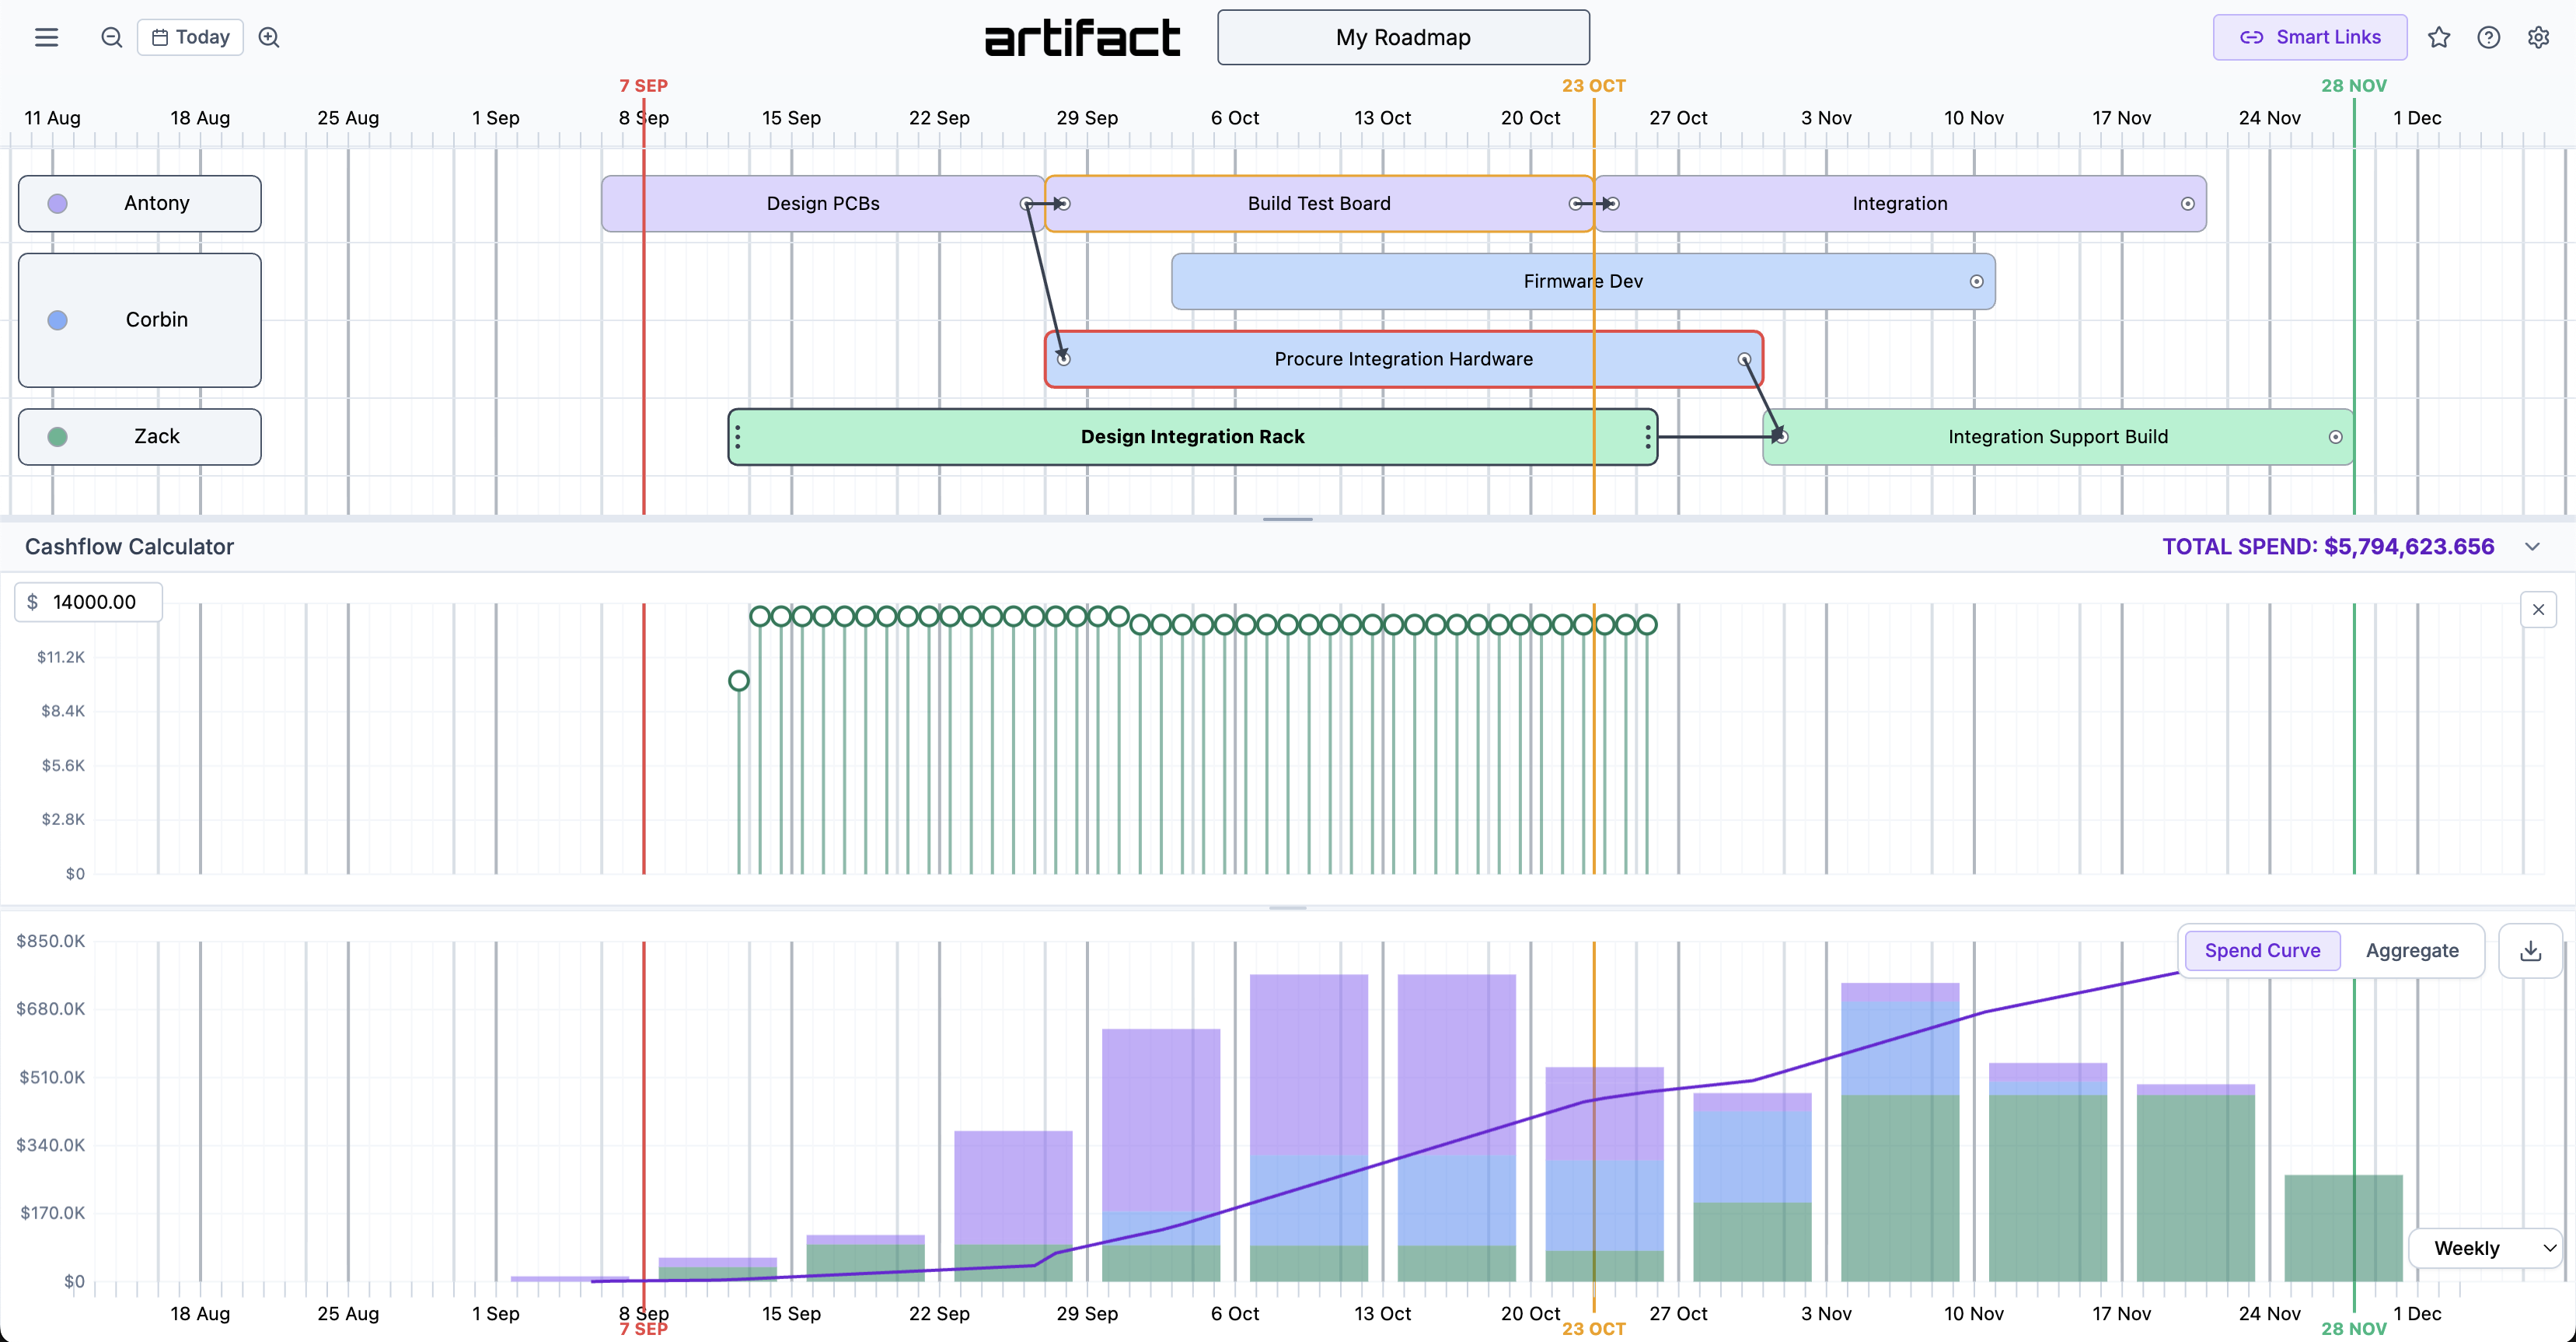Click the zoom in magnifier icon

269,37
